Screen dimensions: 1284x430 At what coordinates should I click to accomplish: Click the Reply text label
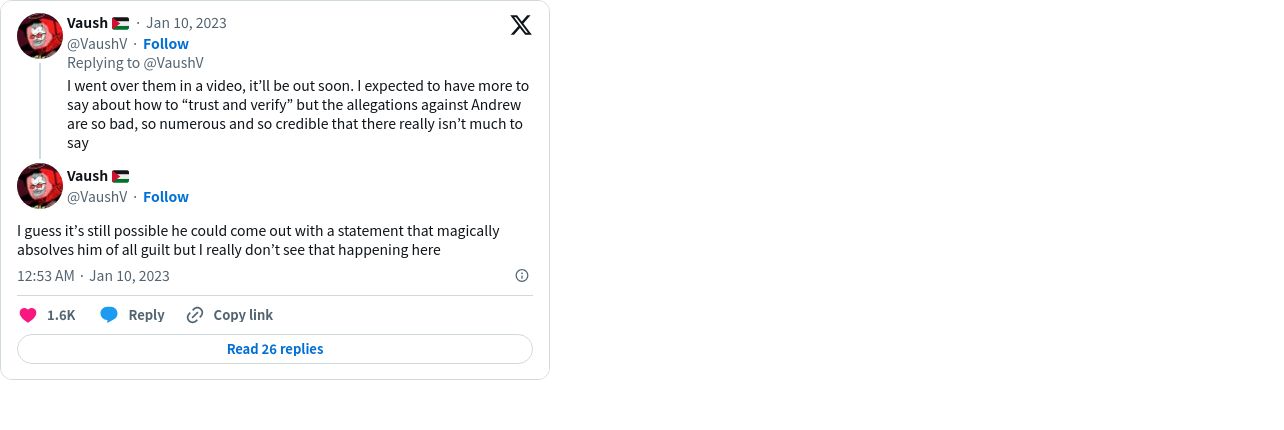pos(146,315)
